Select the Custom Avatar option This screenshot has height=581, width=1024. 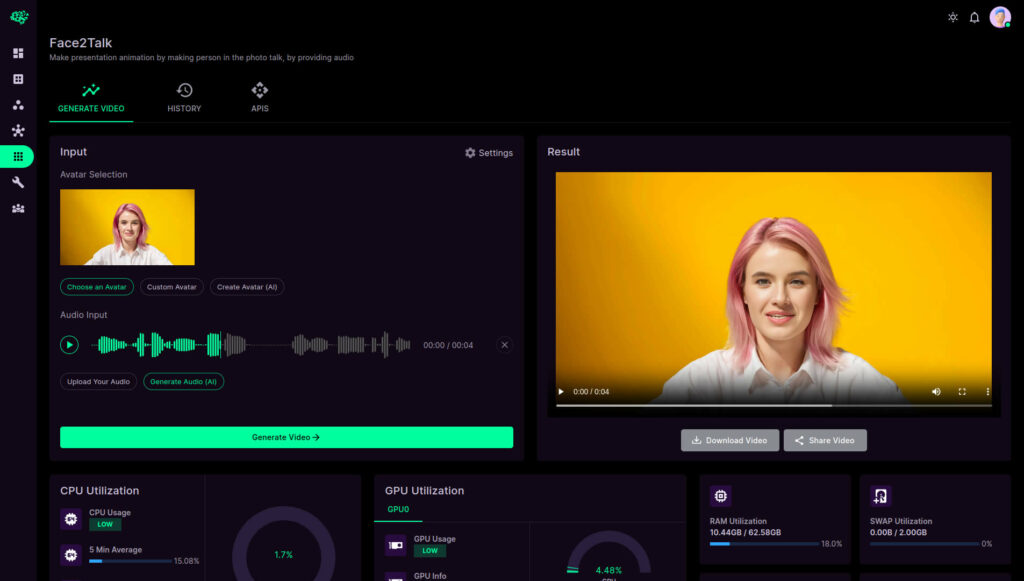pos(172,287)
